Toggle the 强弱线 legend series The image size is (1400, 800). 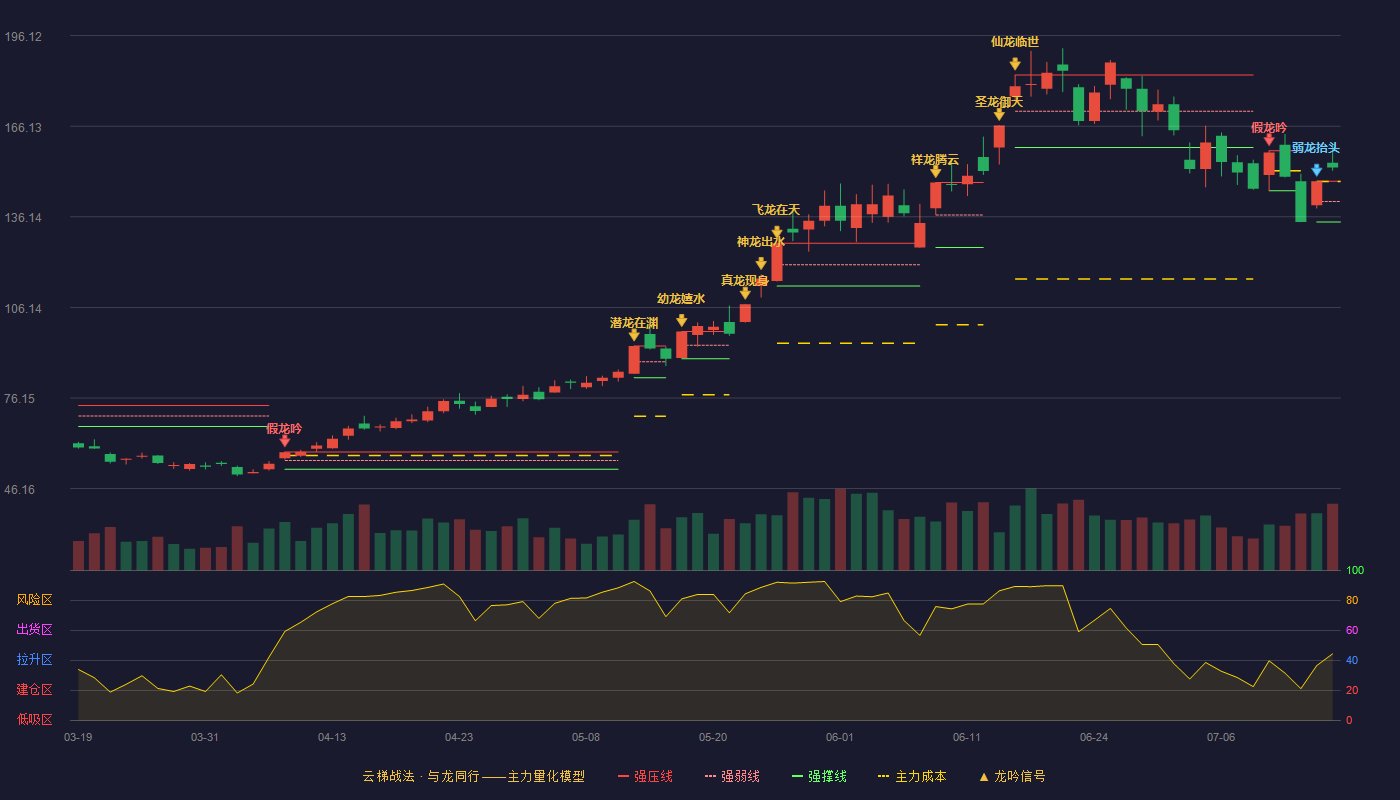[x=732, y=776]
